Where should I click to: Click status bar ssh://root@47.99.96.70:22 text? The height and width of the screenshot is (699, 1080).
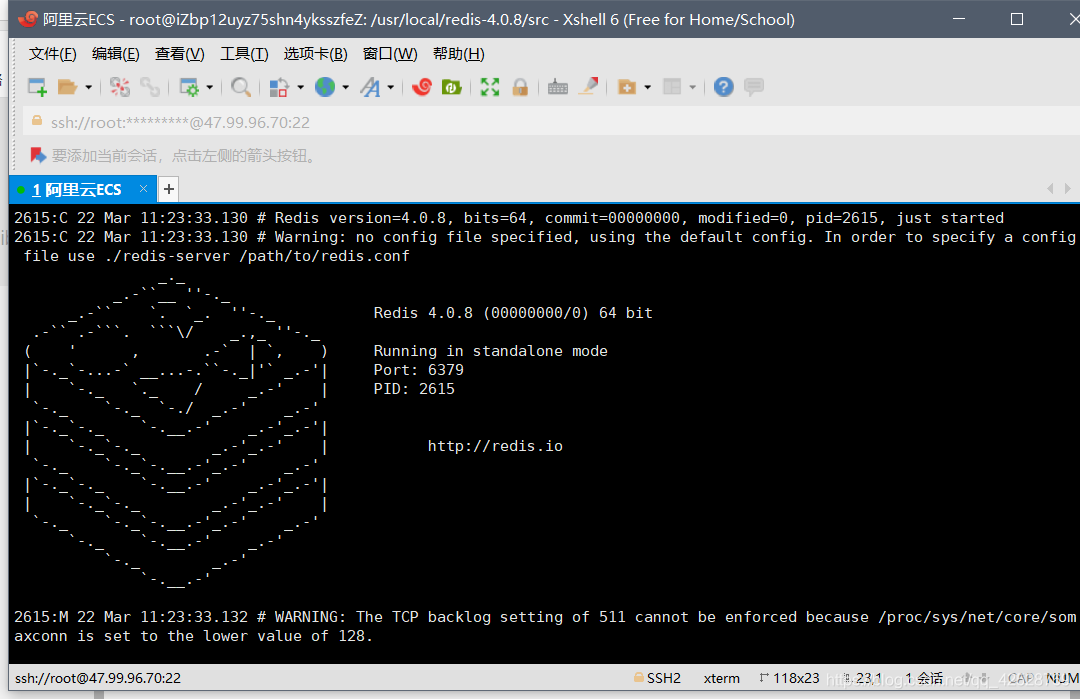(98, 678)
